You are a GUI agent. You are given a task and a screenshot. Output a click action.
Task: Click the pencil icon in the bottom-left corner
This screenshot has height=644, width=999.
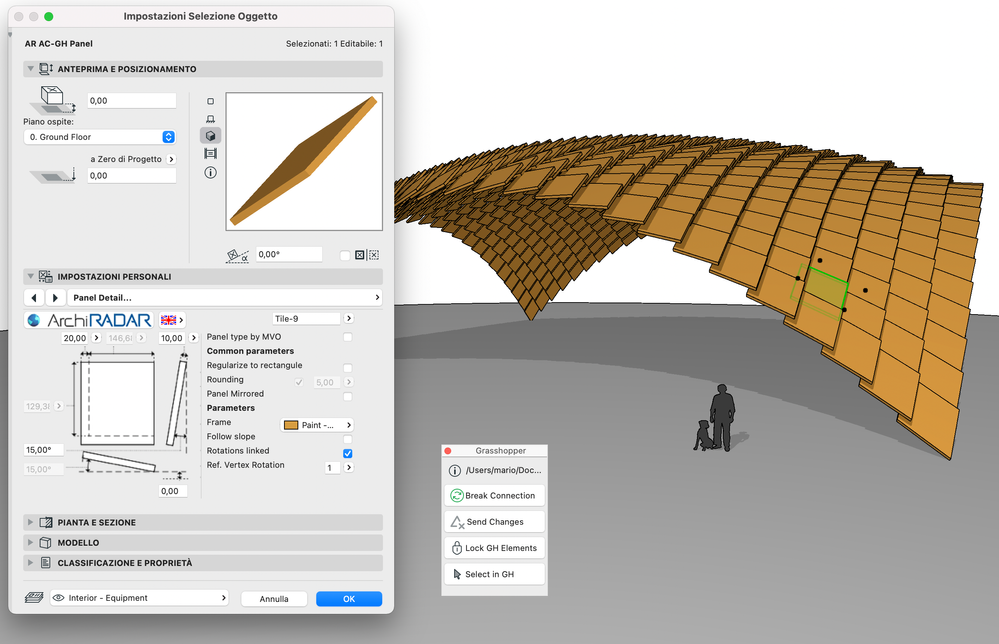coord(33,597)
